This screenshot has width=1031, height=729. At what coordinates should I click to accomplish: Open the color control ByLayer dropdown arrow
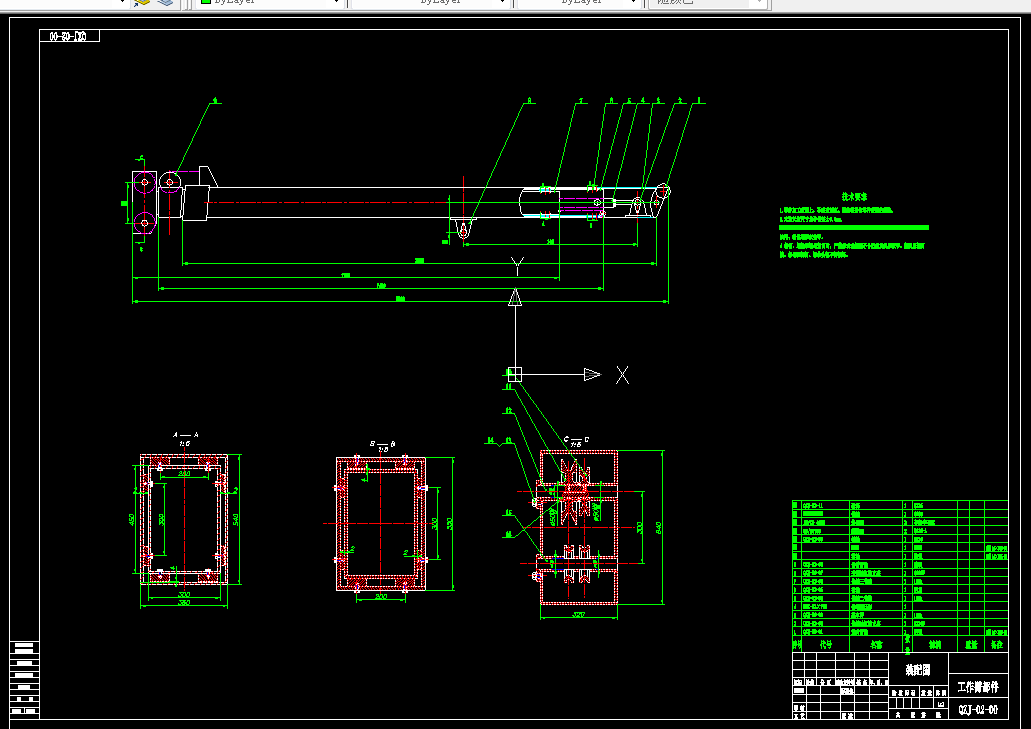coord(337,3)
